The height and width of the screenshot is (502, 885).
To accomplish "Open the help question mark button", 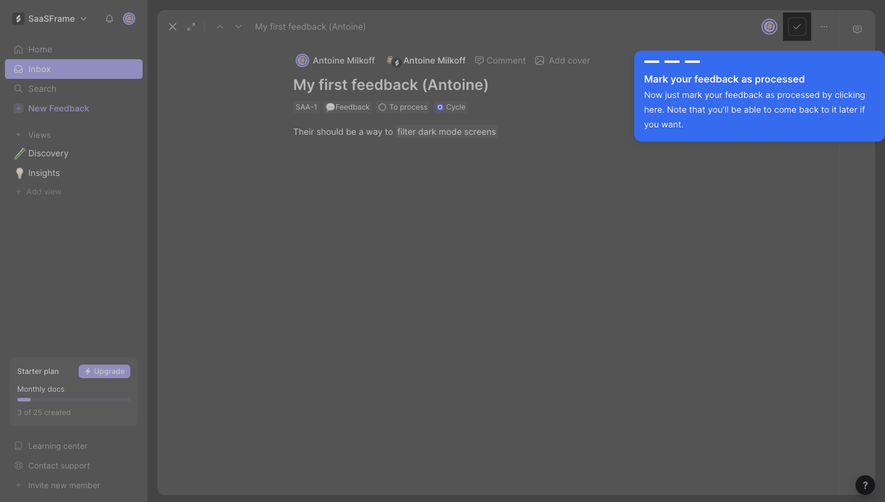I will (x=865, y=484).
